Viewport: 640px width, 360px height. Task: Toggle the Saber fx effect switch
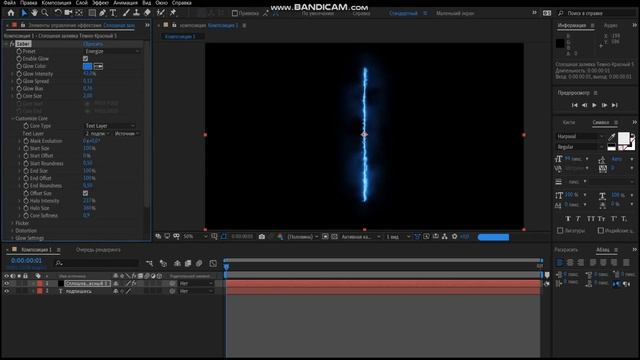coord(12,44)
